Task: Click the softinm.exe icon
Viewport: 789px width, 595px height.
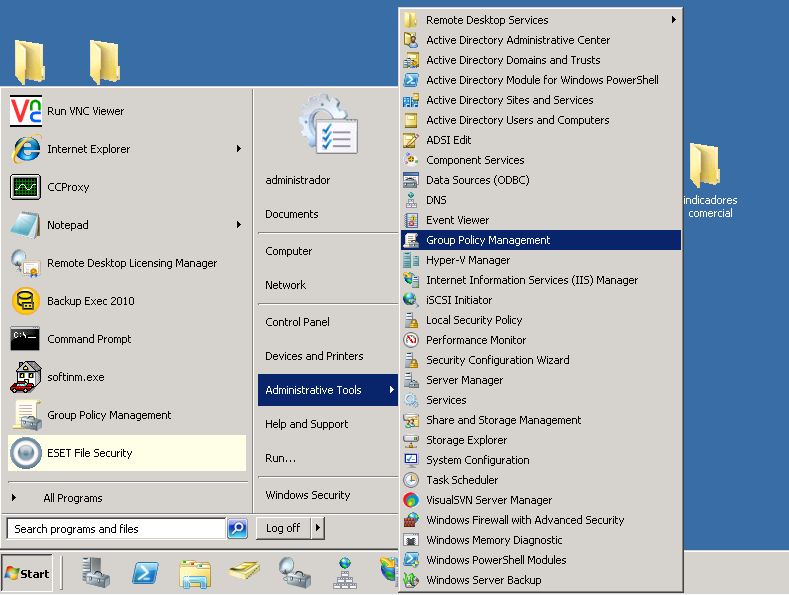Action: pos(26,377)
